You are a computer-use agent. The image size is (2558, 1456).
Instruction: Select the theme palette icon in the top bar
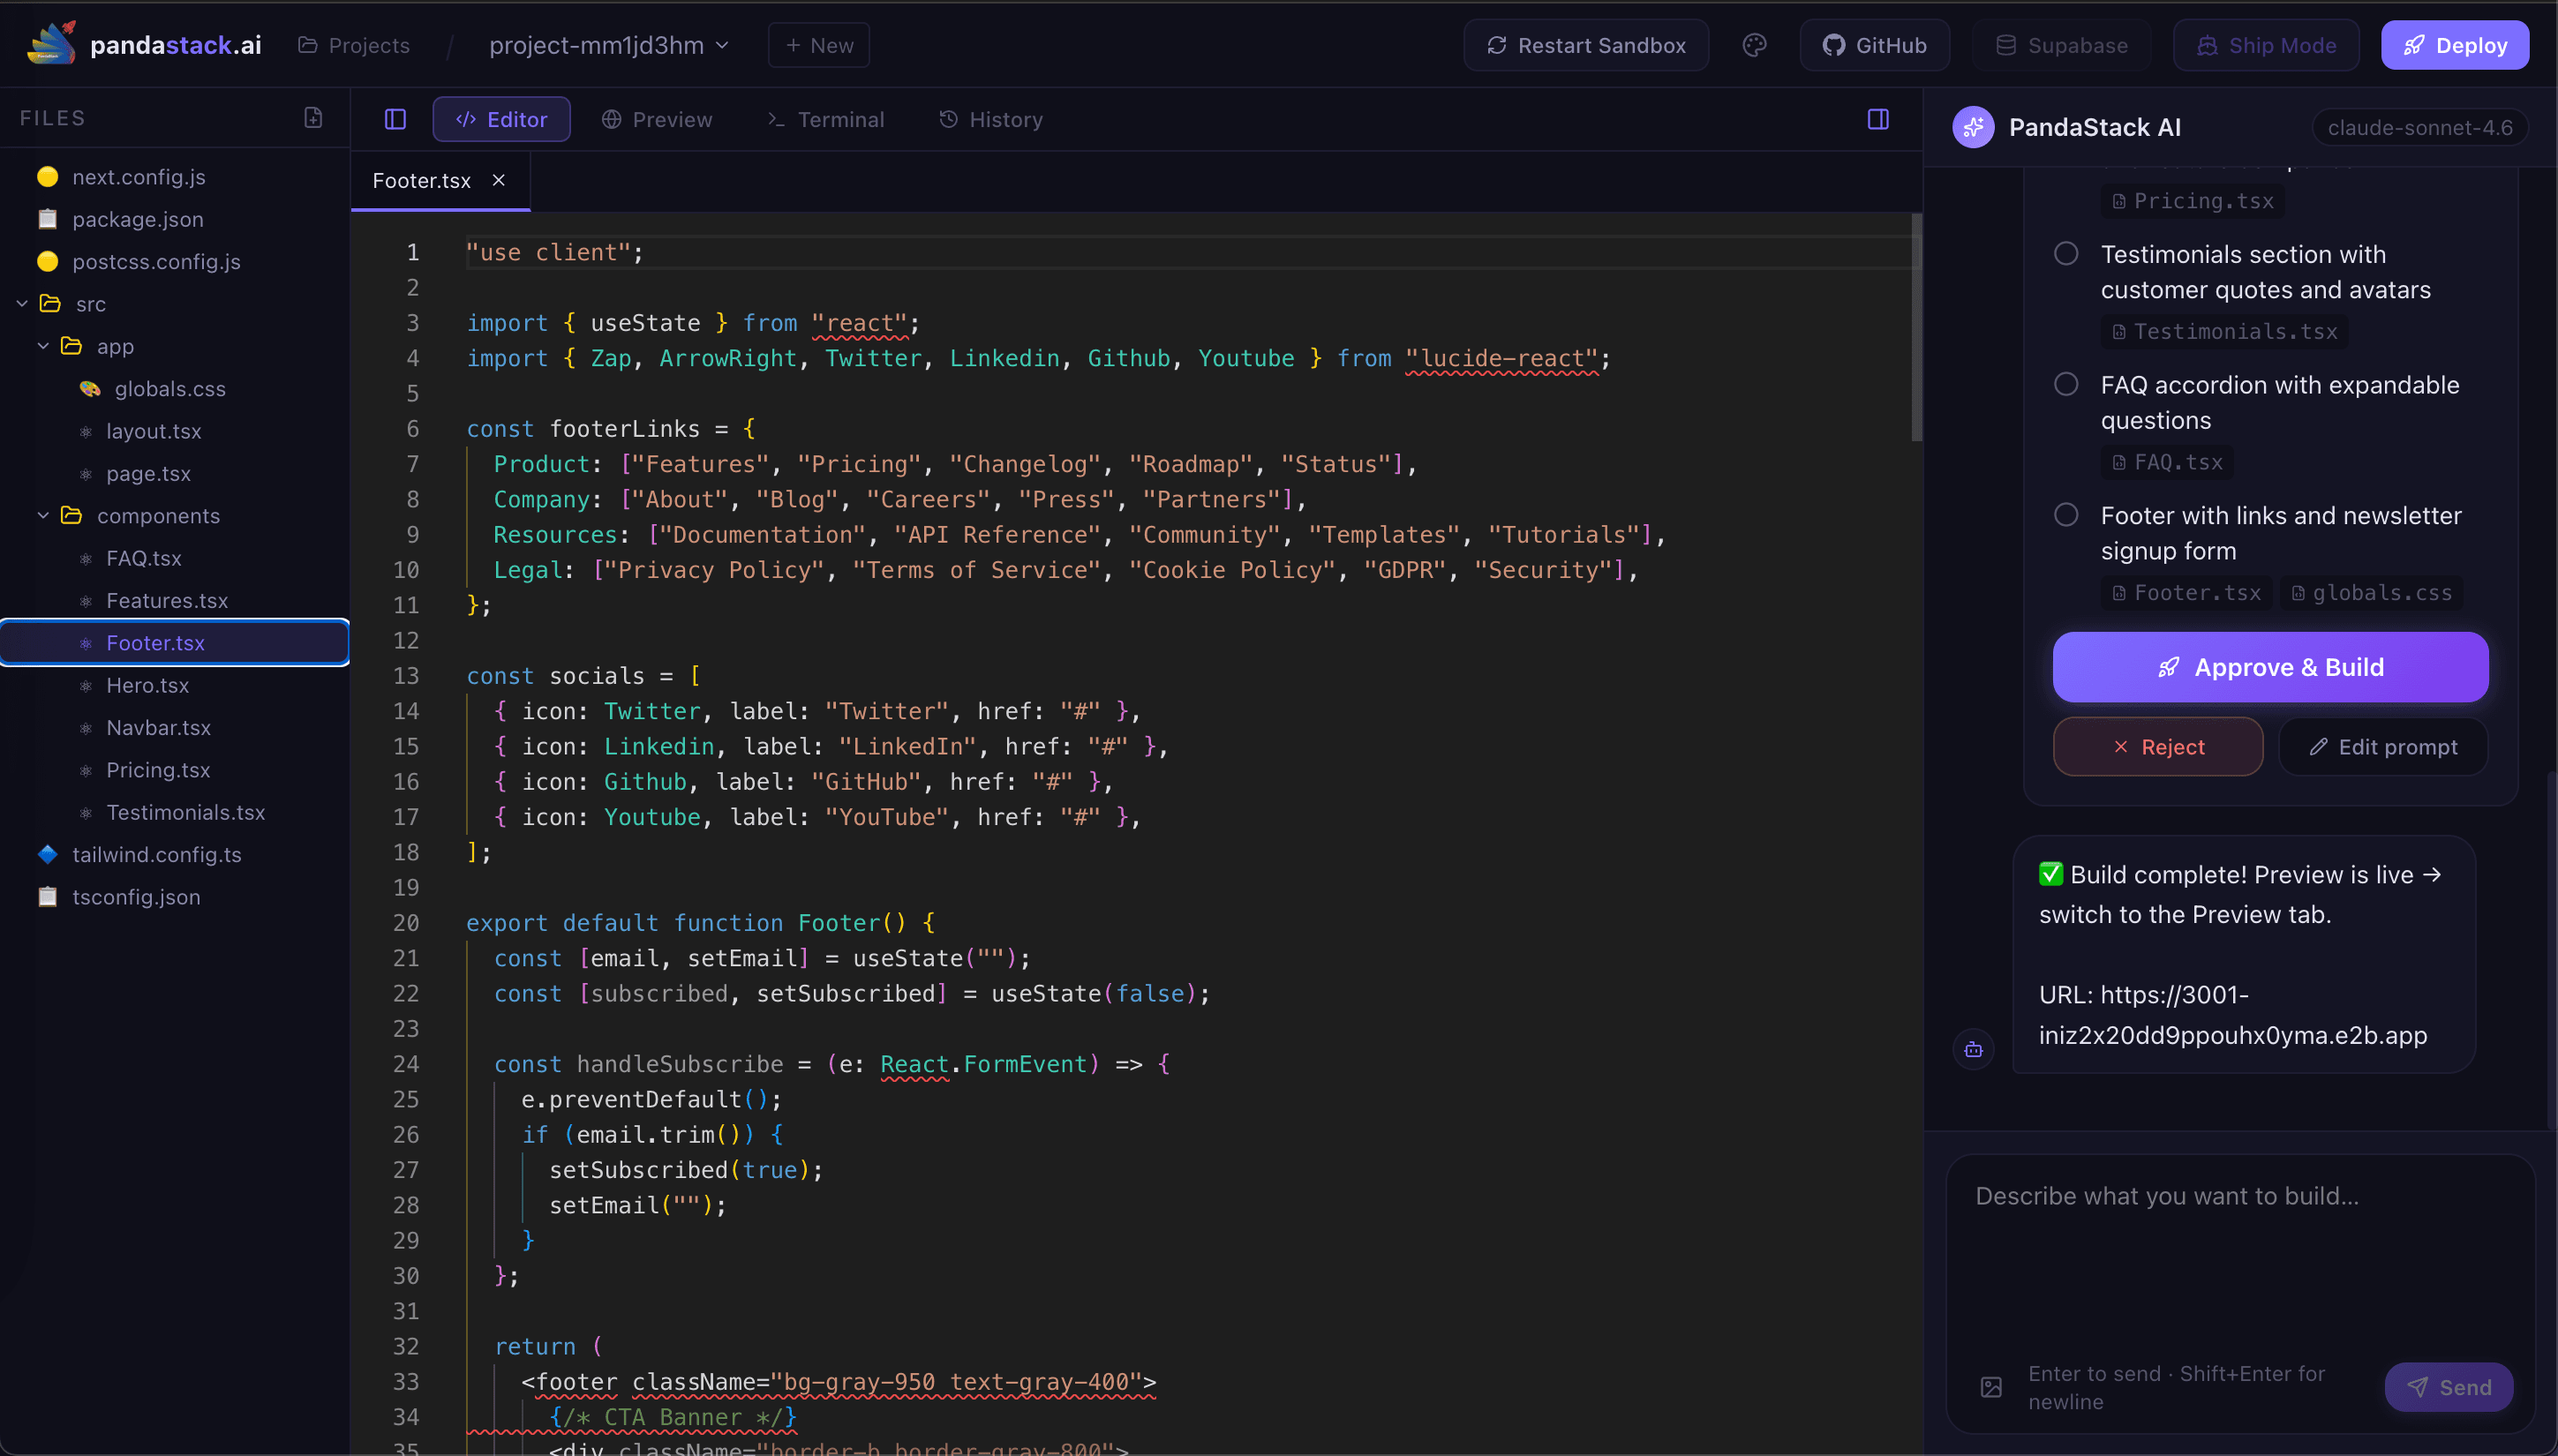tap(1755, 44)
